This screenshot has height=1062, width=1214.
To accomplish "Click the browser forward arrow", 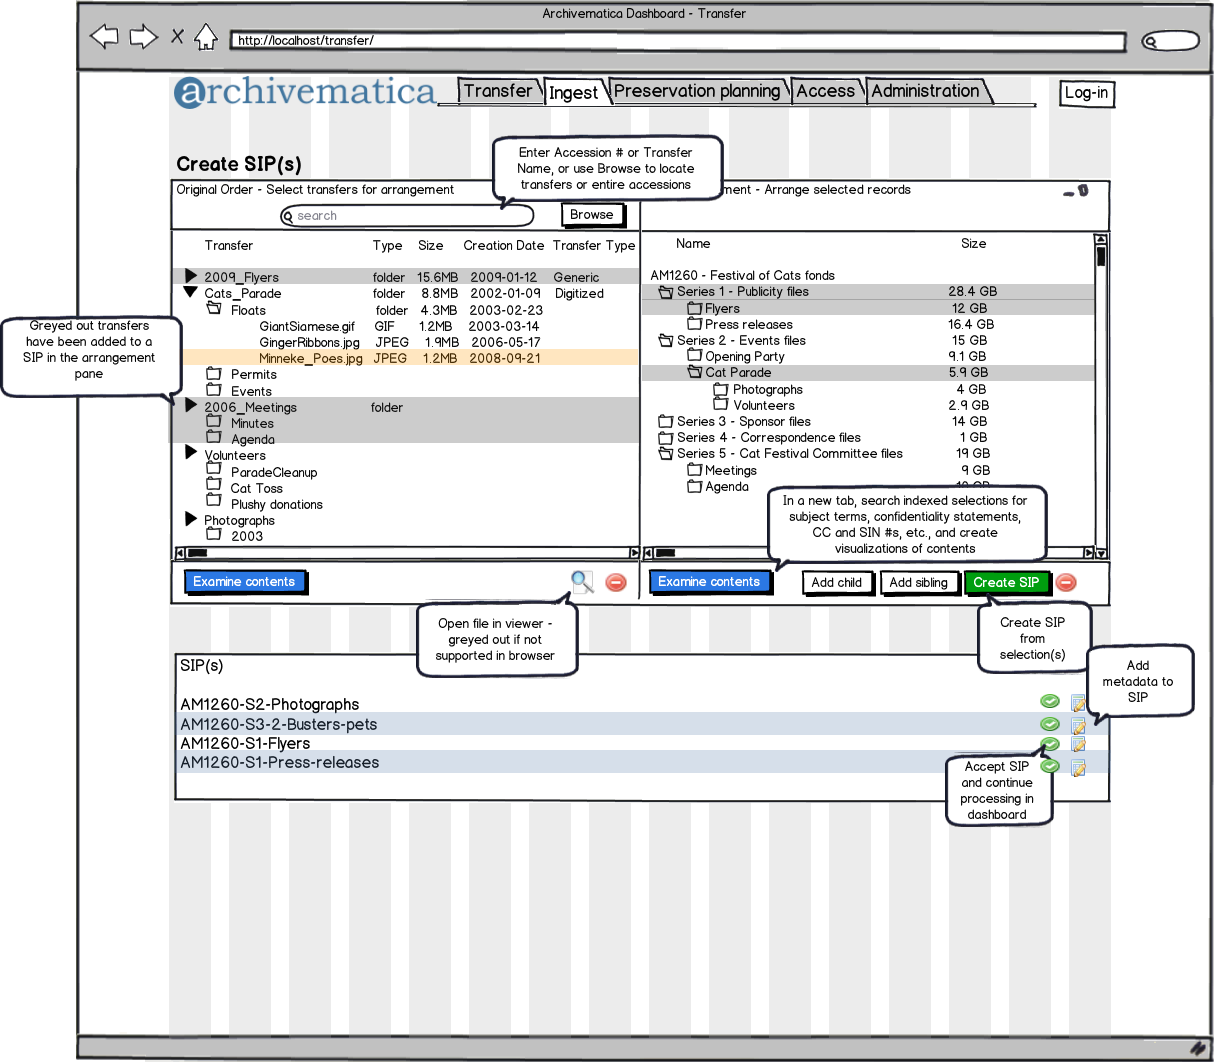I will 144,38.
